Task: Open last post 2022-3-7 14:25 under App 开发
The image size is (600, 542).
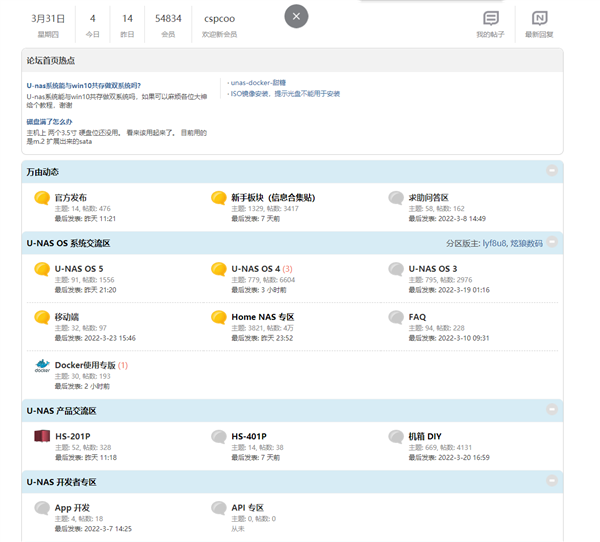Action: click(108, 529)
